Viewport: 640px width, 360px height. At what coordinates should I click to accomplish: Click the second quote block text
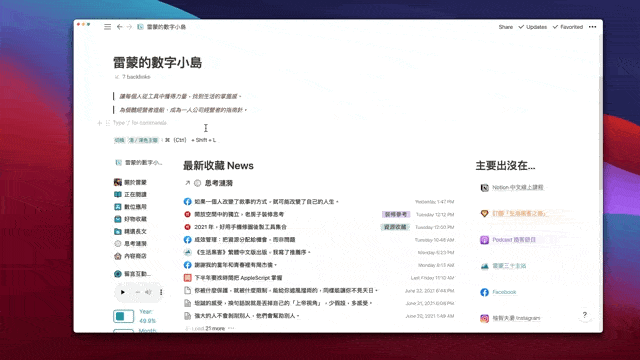[x=183, y=110]
